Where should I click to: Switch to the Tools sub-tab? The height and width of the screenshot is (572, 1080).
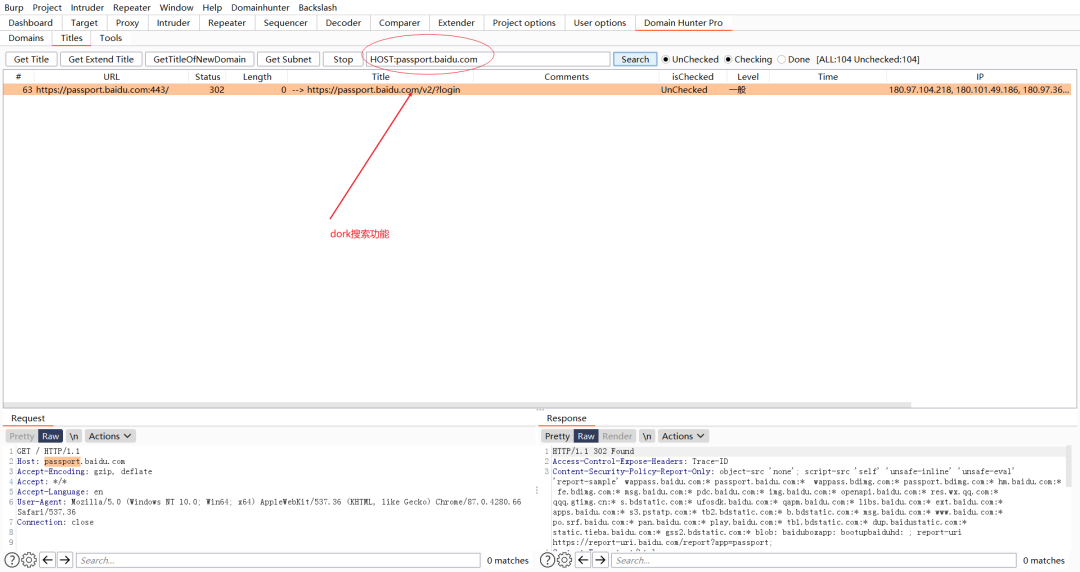pos(111,38)
